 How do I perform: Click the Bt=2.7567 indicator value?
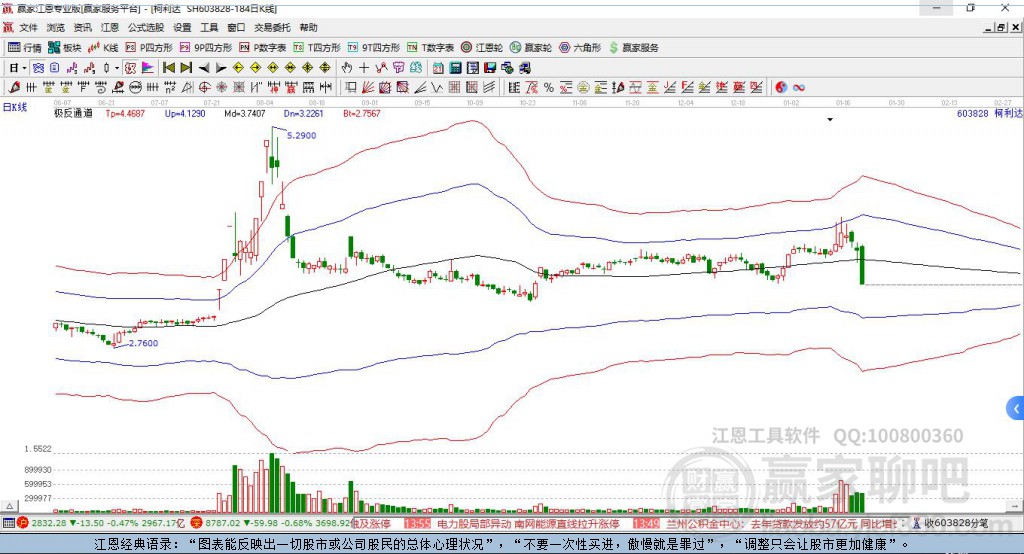[x=362, y=114]
